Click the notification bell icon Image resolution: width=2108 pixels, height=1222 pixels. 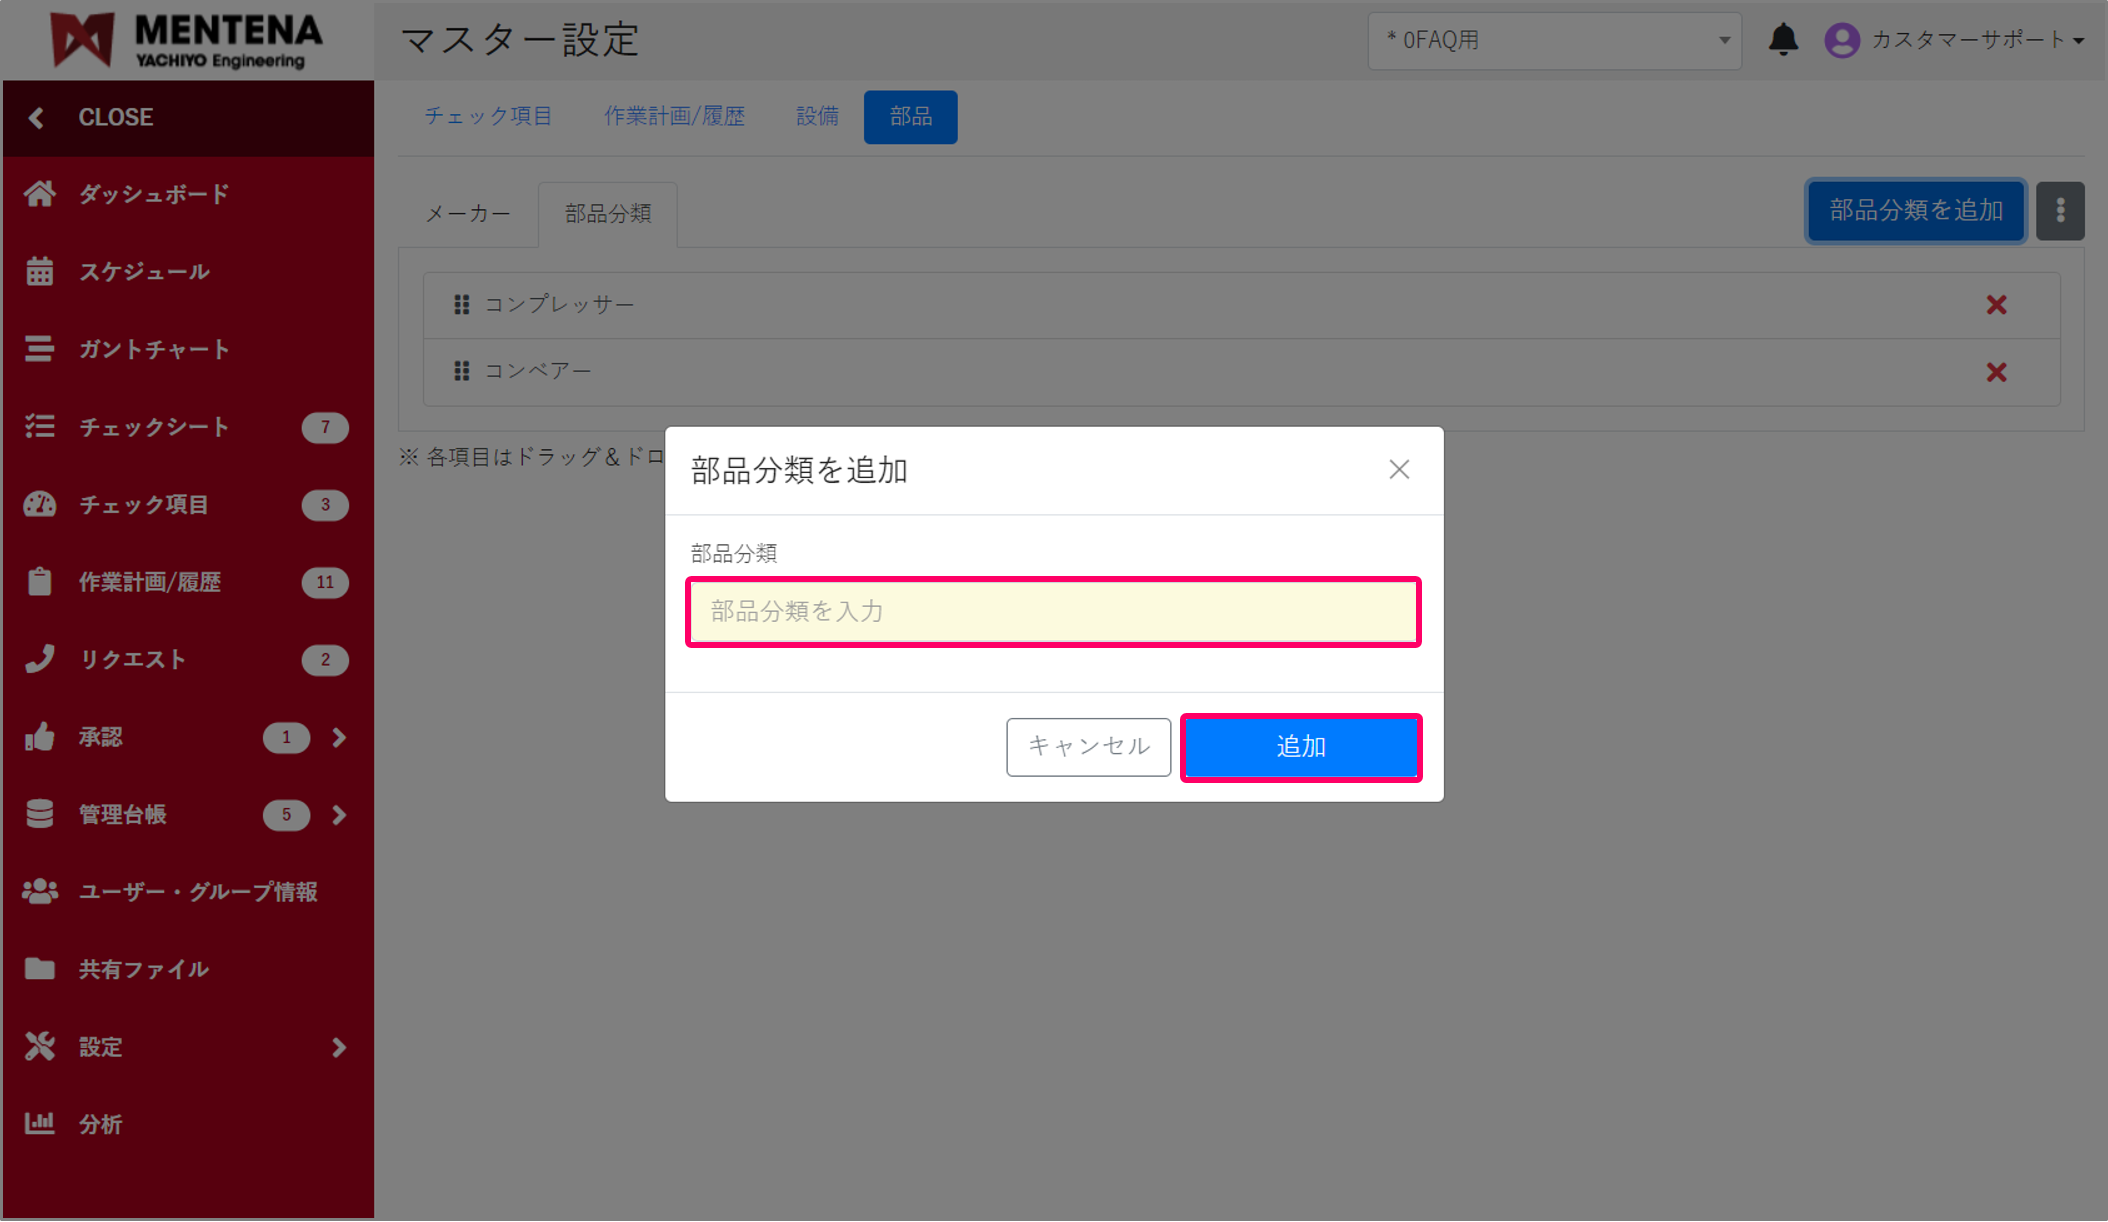point(1784,40)
